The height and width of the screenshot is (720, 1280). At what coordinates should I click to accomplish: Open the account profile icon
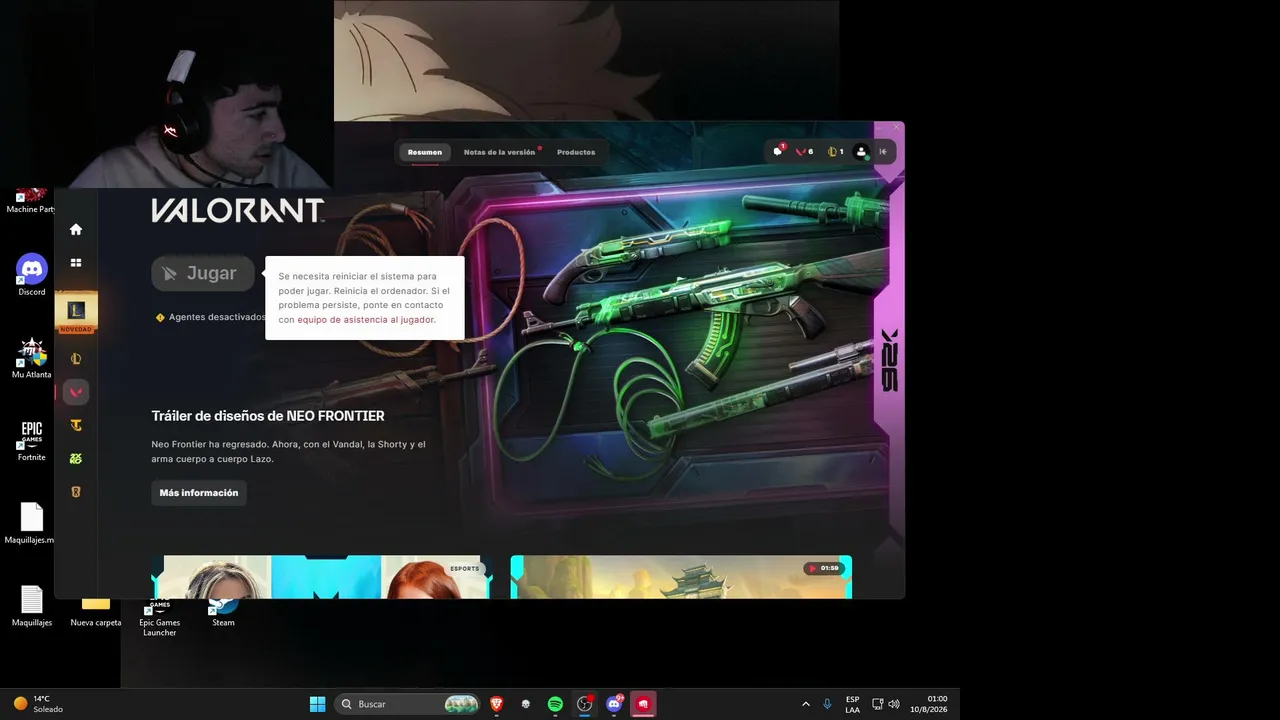861,152
